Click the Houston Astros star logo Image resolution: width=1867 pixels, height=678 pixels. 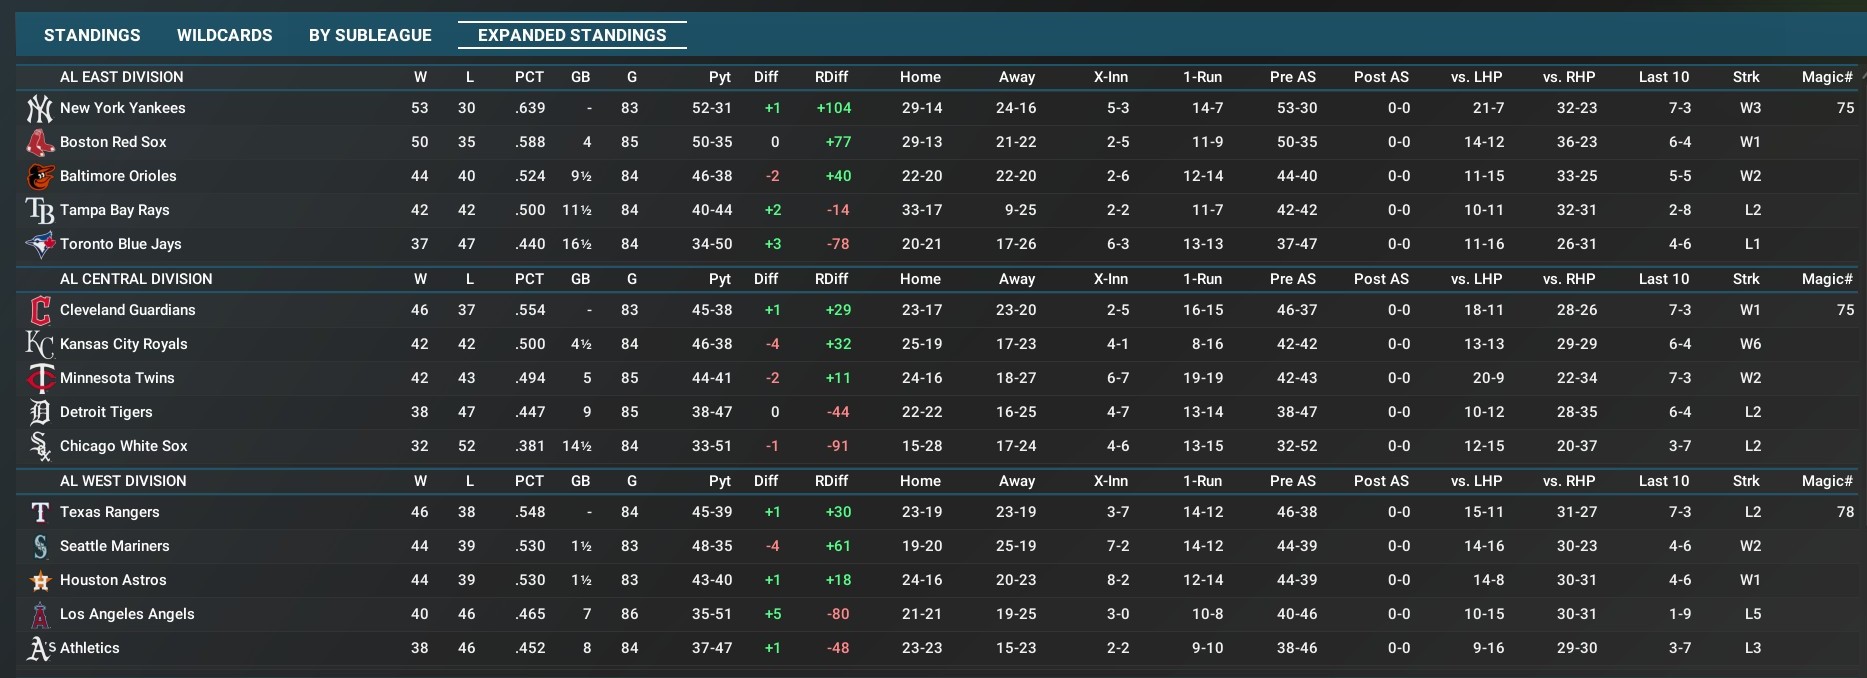39,580
